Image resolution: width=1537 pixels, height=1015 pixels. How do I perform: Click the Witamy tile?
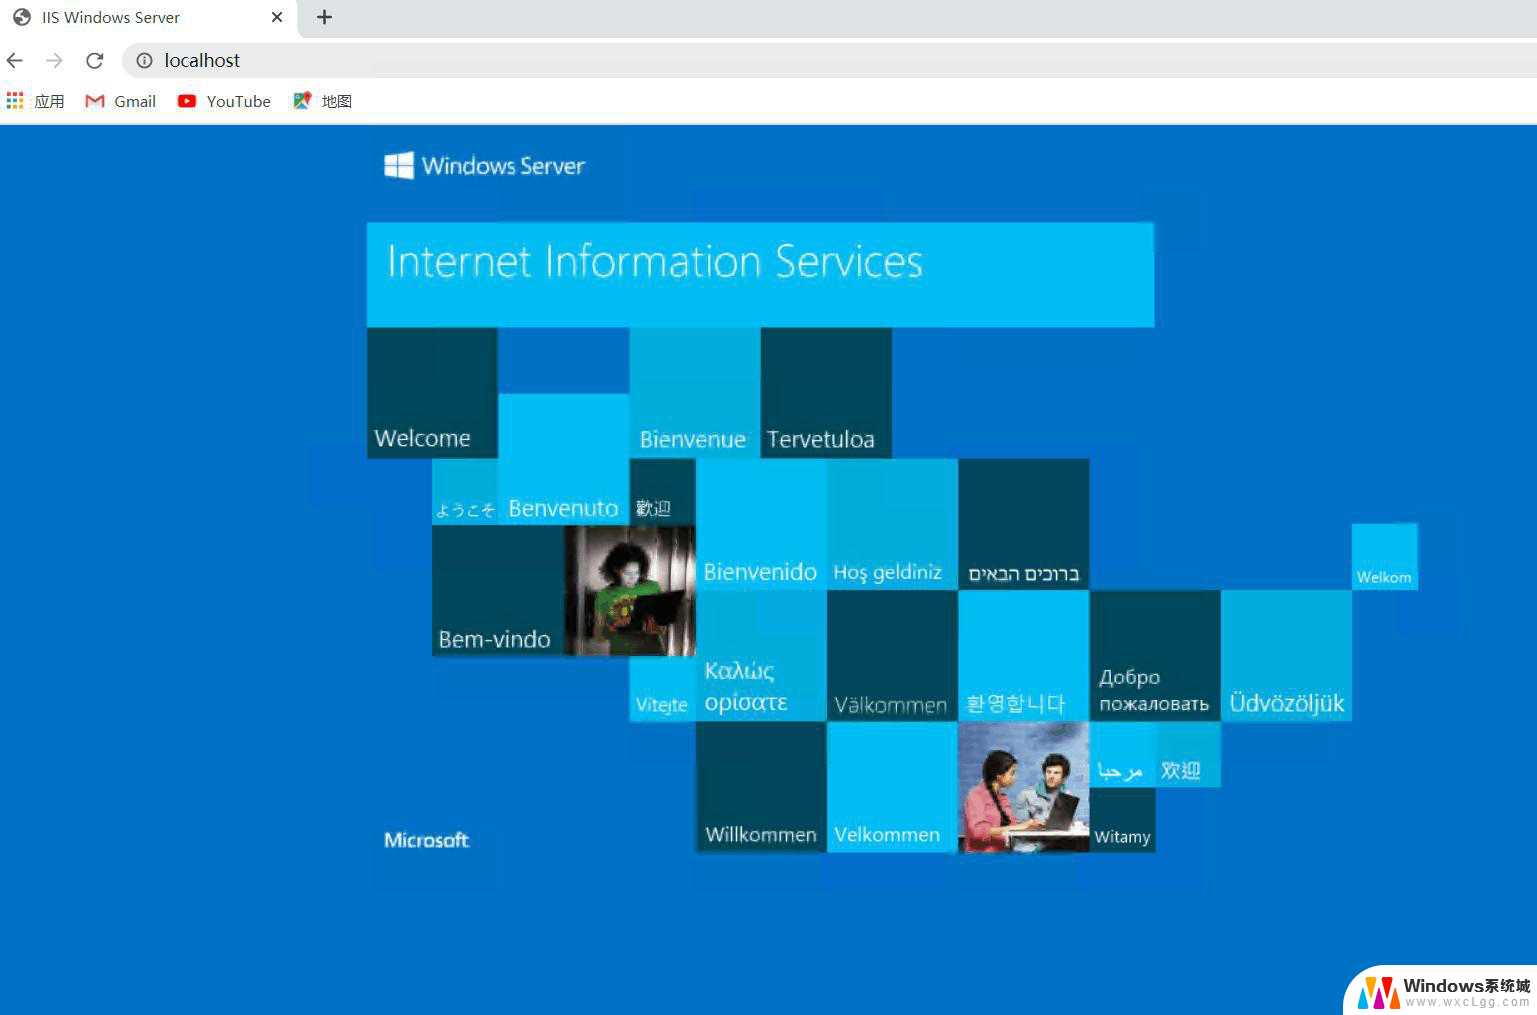(1122, 820)
